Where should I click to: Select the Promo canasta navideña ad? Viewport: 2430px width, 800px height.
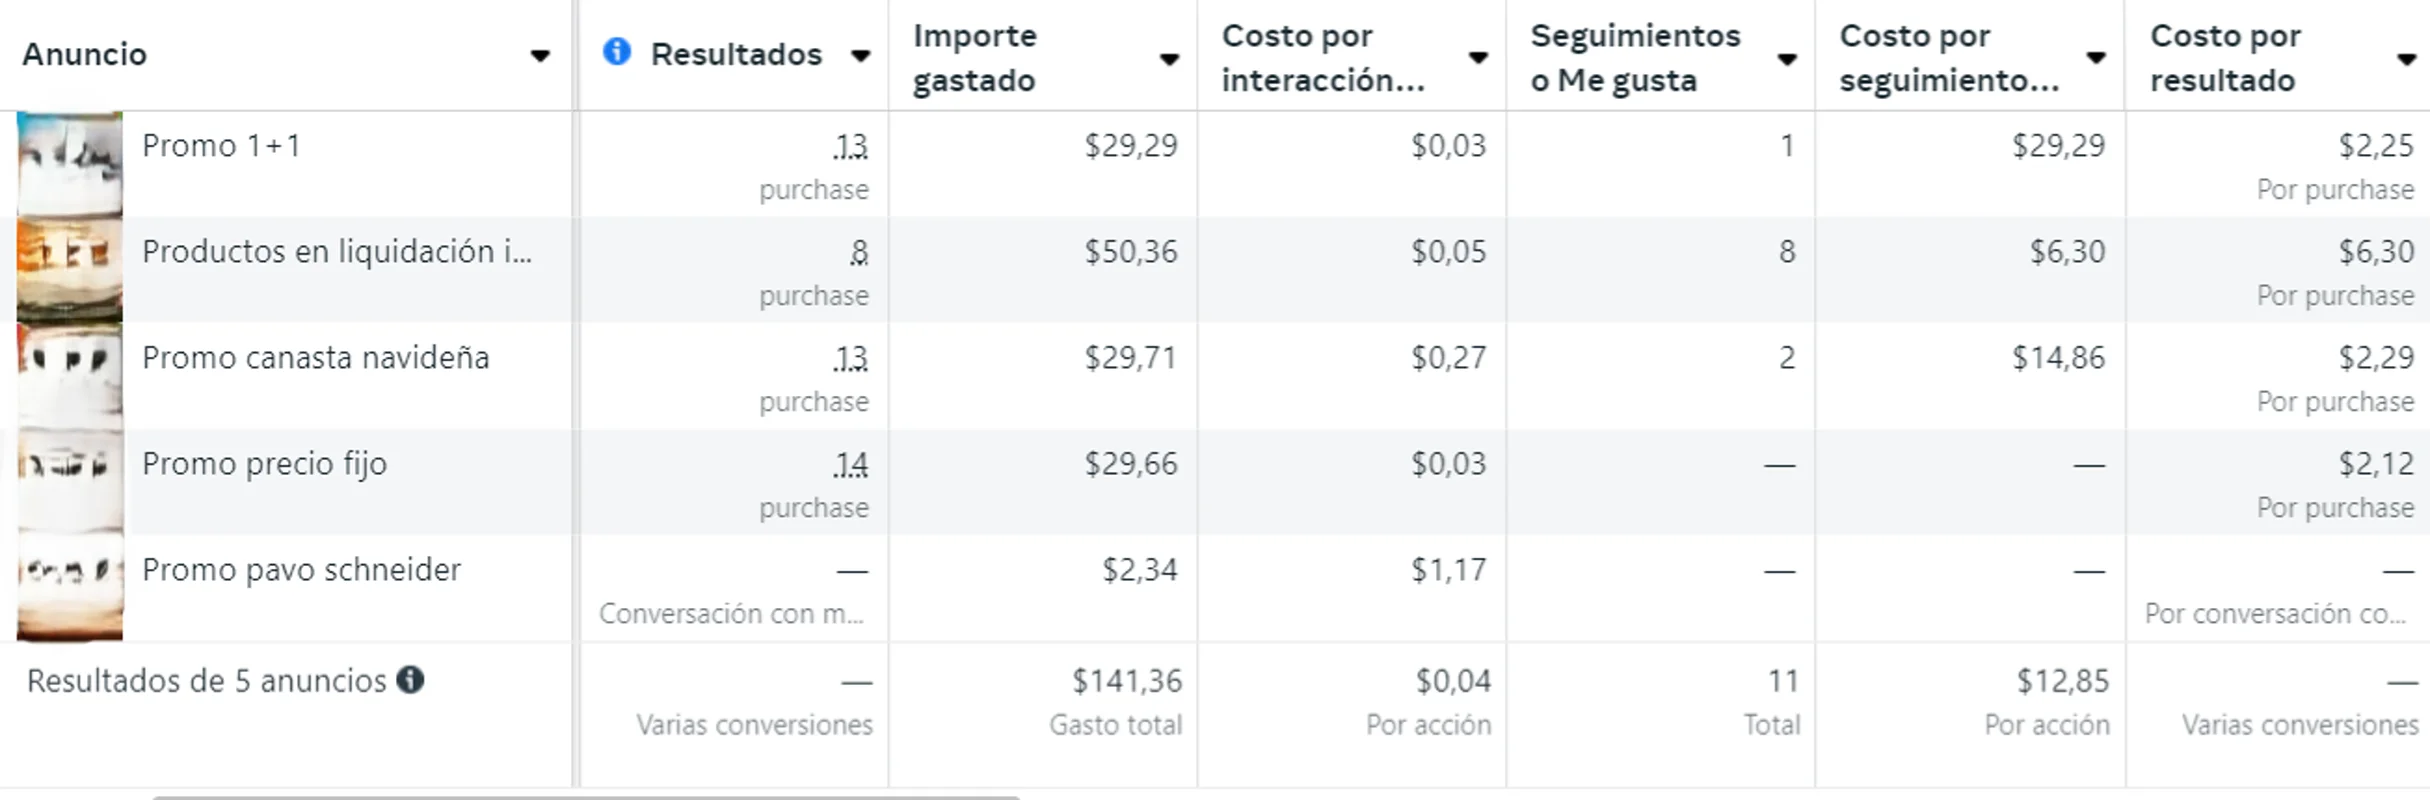(x=315, y=357)
